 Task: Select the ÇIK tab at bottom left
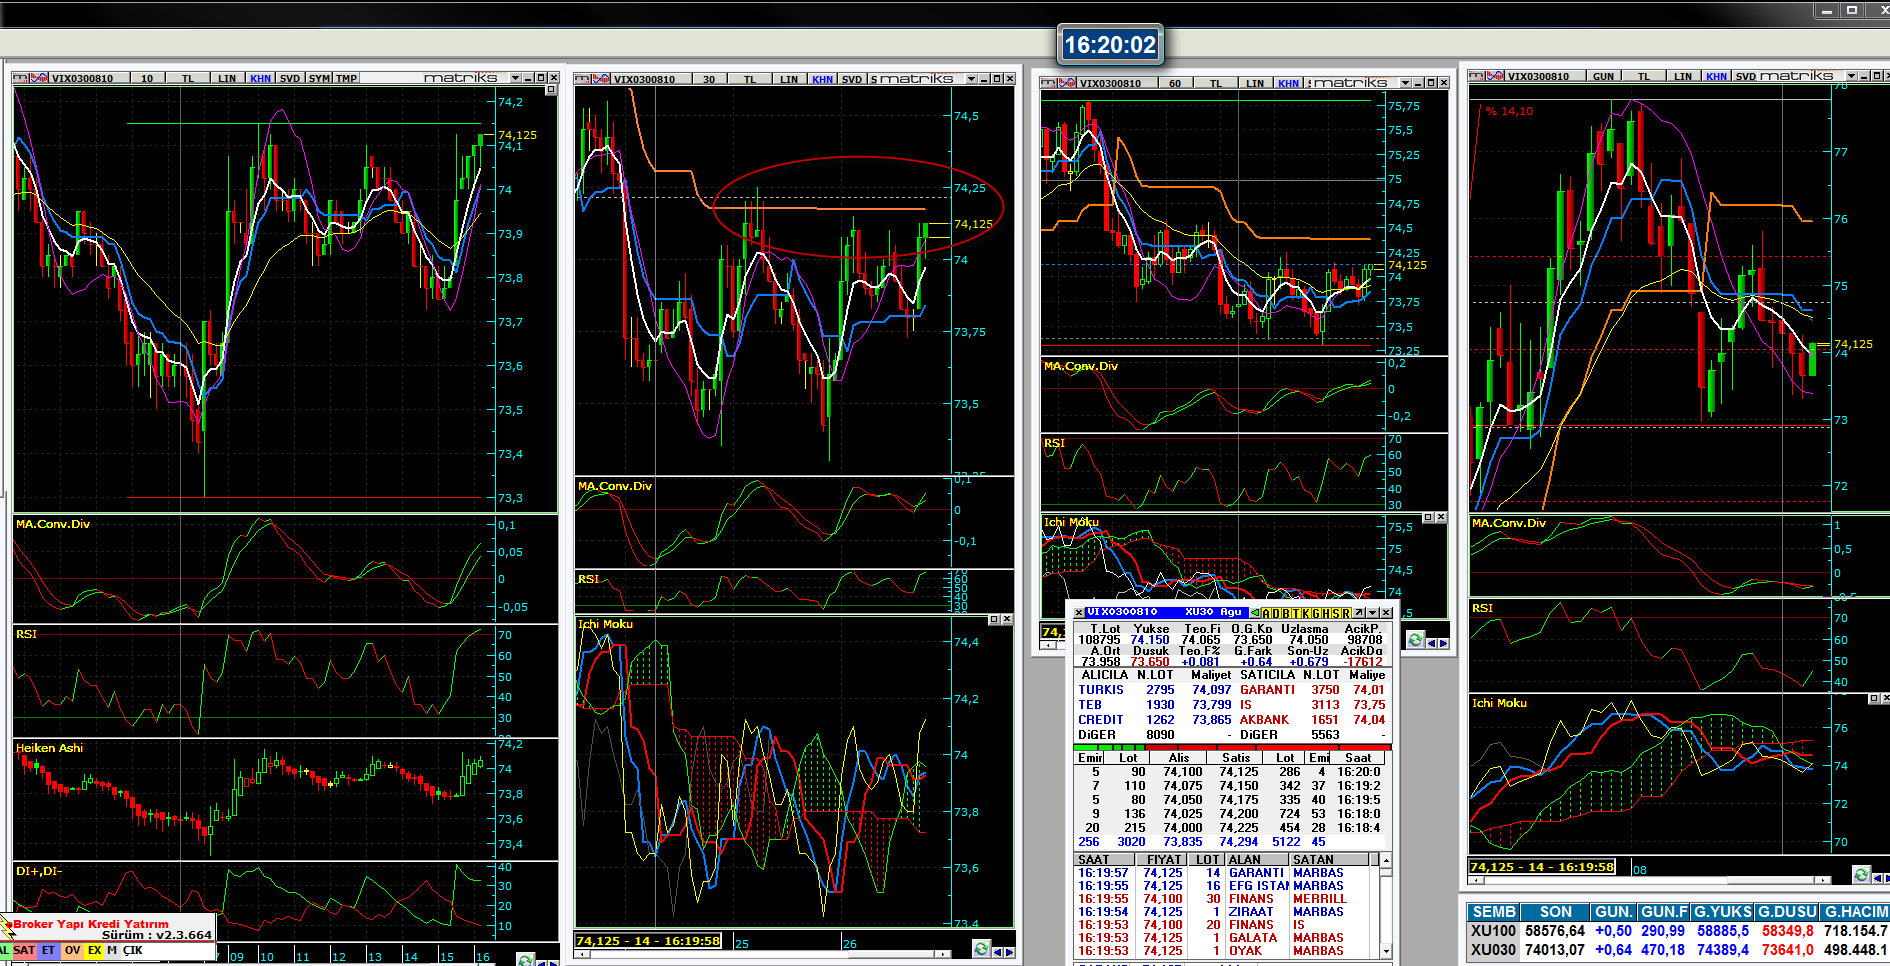pyautogui.click(x=133, y=950)
